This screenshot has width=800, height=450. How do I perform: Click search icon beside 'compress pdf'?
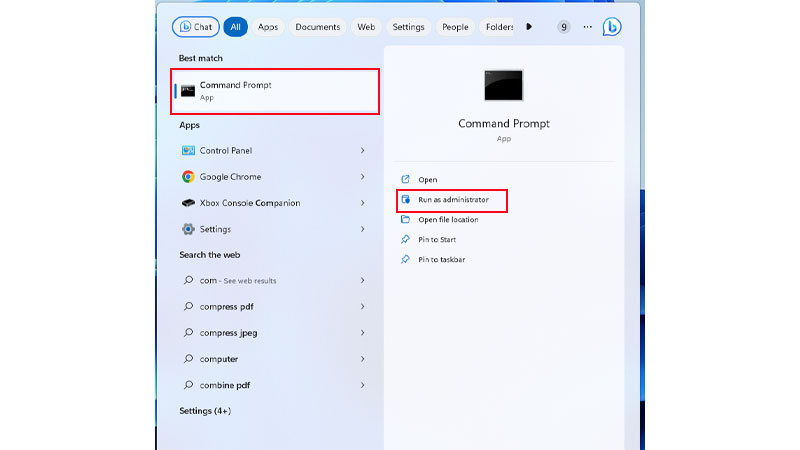[188, 306]
